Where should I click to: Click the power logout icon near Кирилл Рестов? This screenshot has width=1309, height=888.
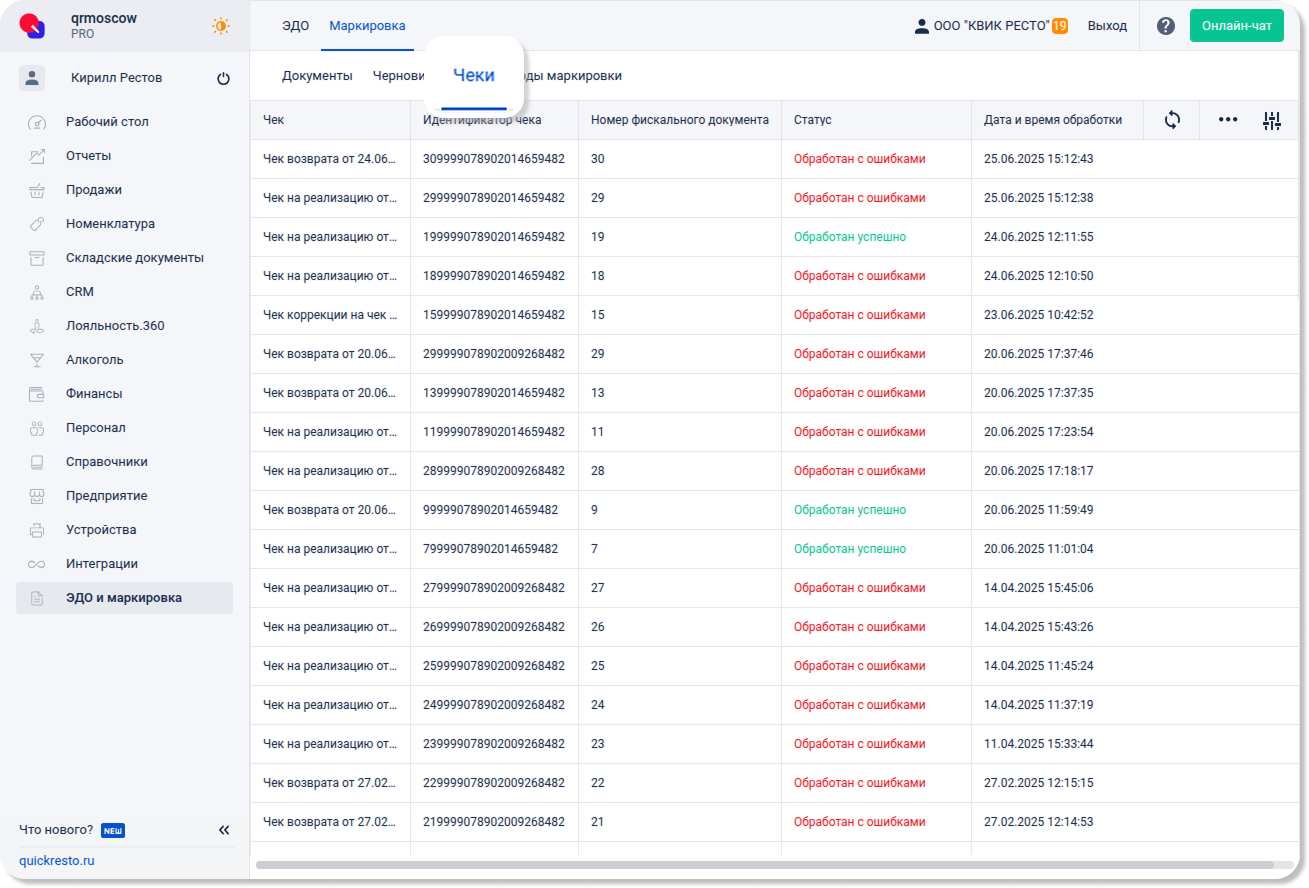pos(223,79)
